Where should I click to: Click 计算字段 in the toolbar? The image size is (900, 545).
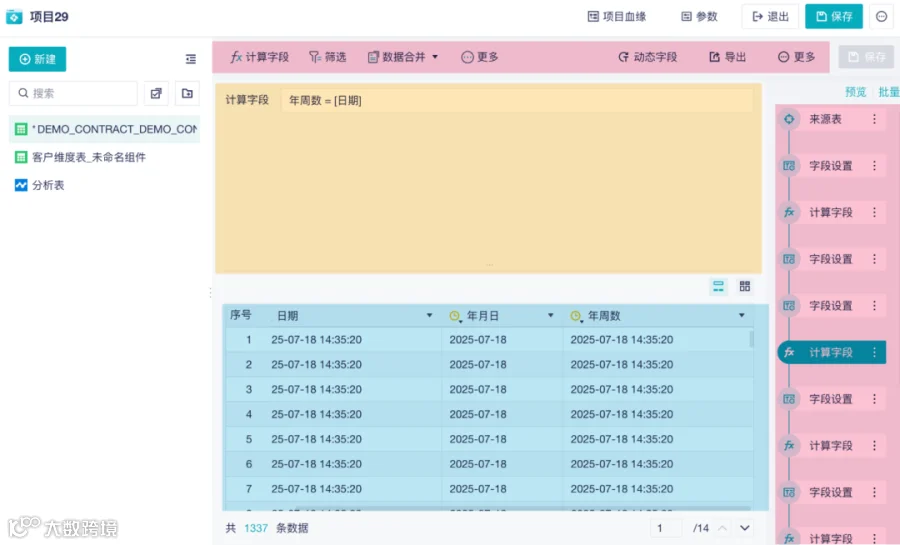259,57
